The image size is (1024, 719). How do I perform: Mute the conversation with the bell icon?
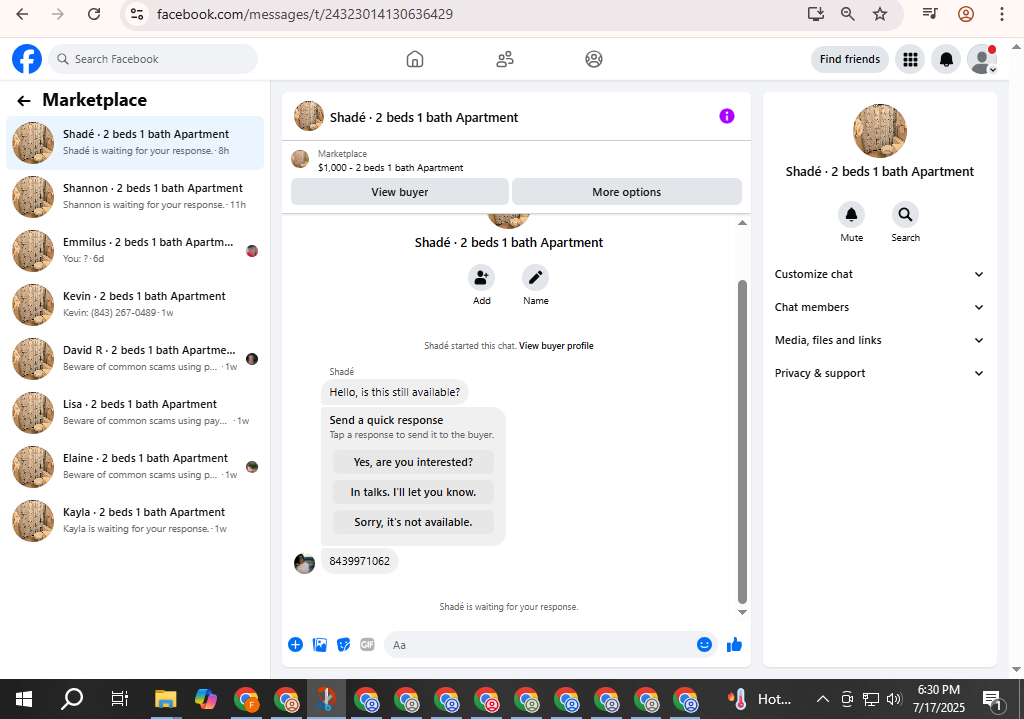tap(852, 214)
